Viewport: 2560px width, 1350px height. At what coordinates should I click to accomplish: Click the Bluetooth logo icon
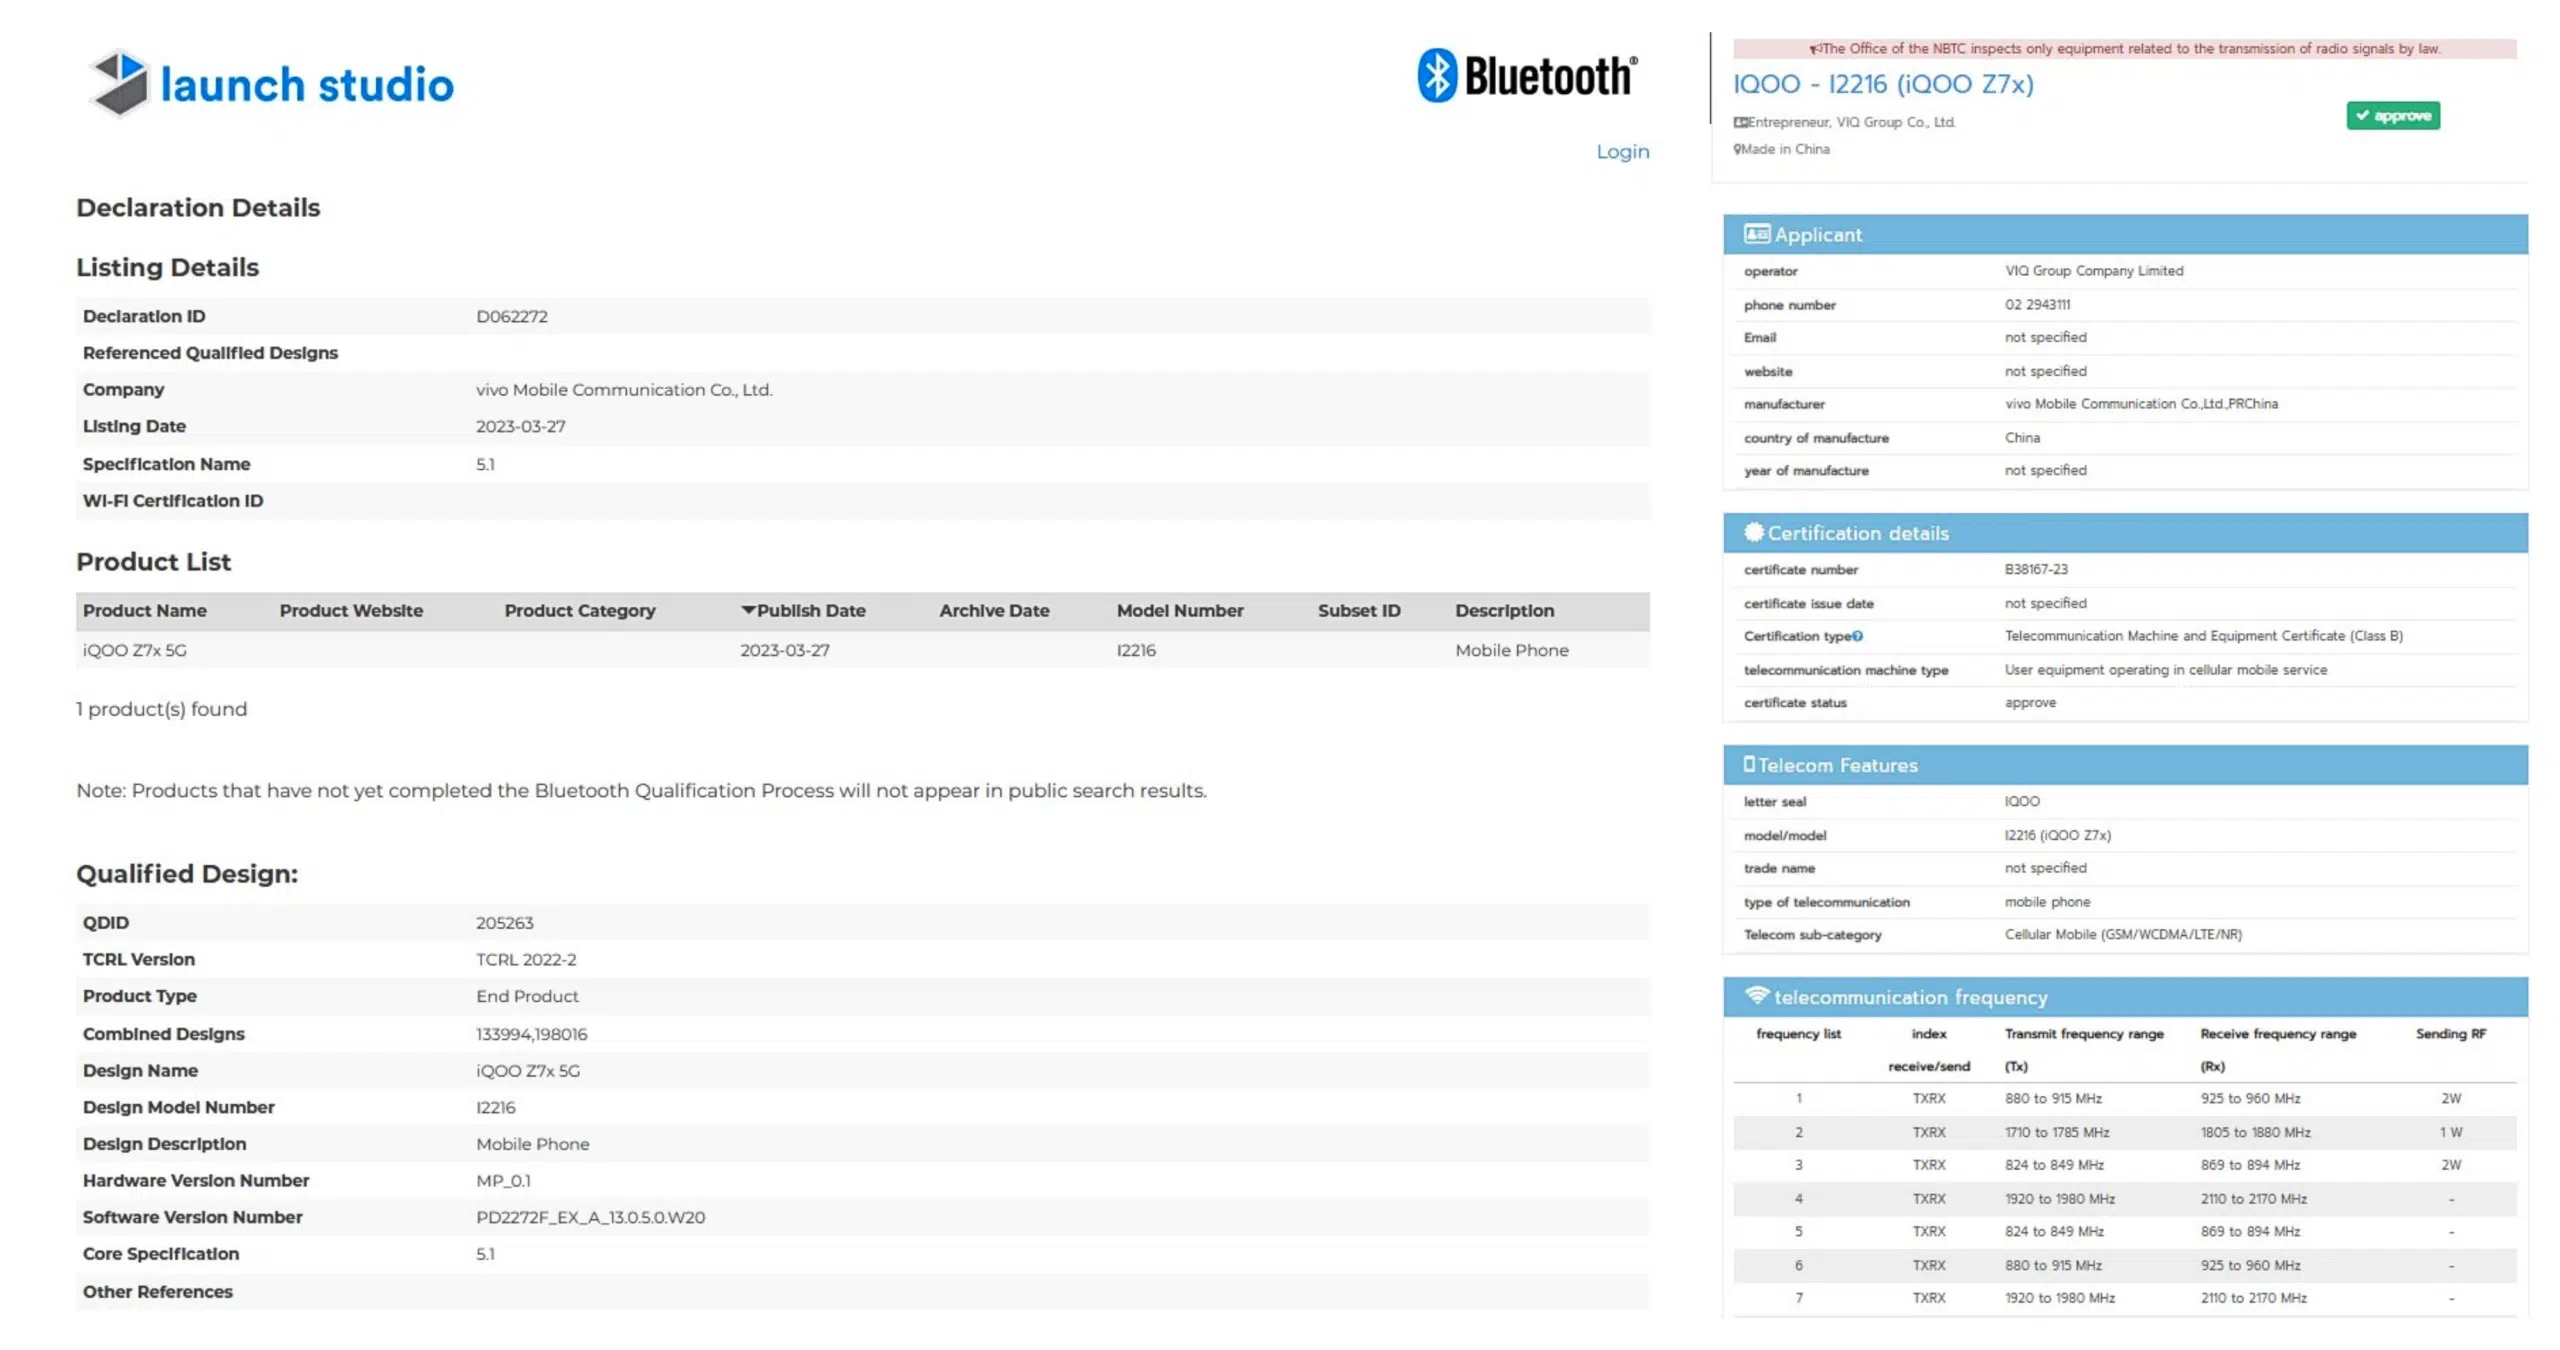[1437, 75]
